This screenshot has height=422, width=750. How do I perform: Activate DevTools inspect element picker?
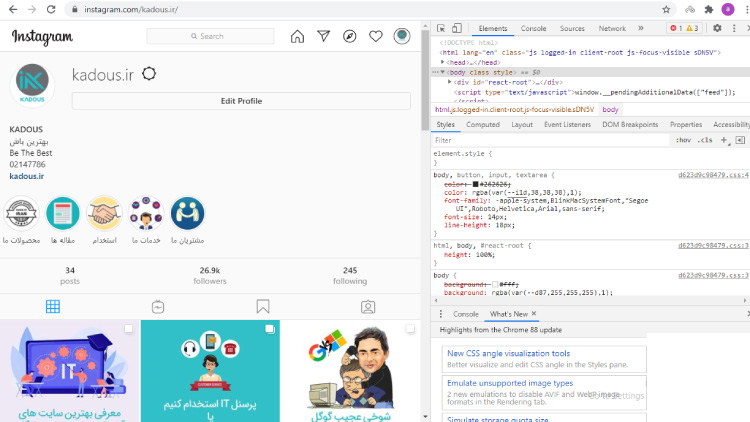click(x=443, y=29)
